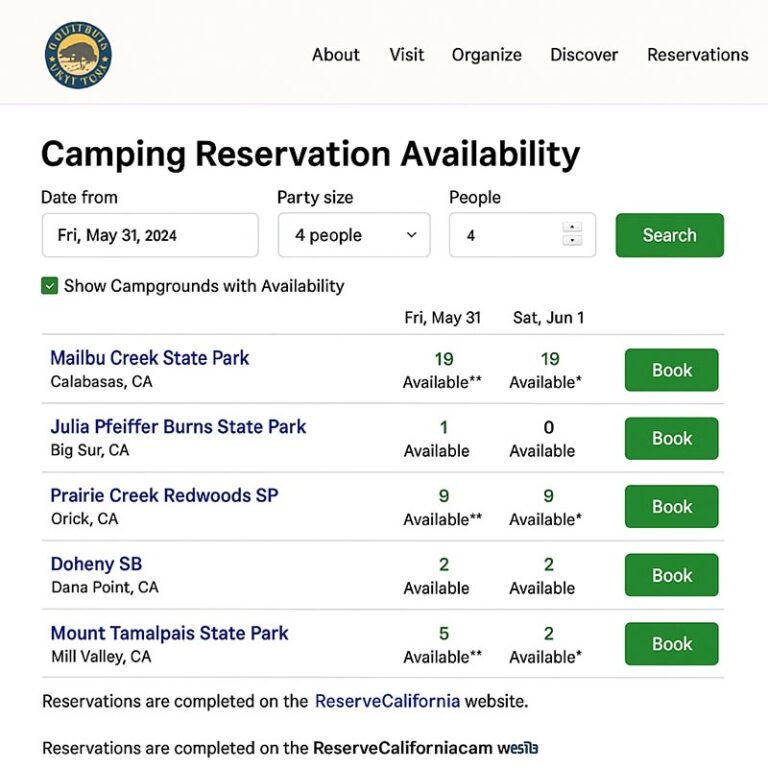
Task: Book Malibu Creek State Park
Action: pyautogui.click(x=671, y=370)
